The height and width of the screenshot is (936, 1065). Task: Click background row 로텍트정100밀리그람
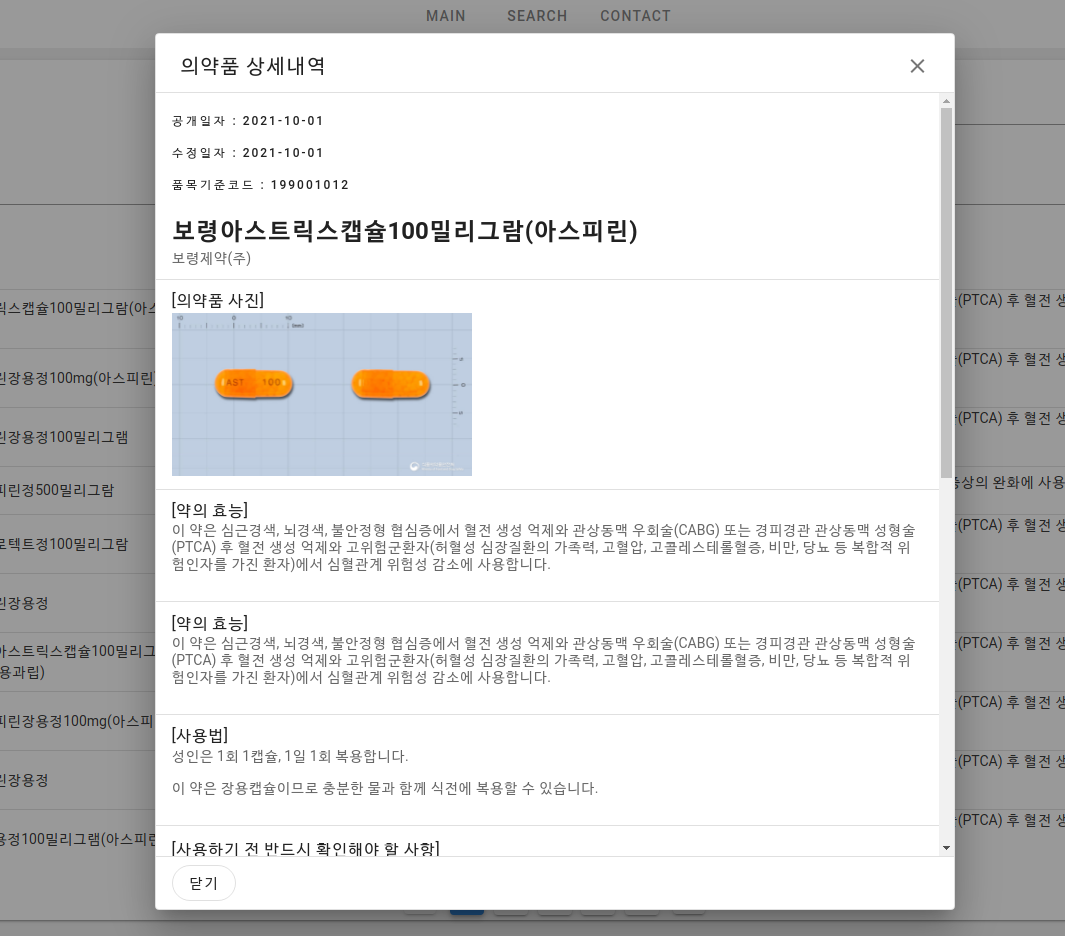(x=64, y=544)
